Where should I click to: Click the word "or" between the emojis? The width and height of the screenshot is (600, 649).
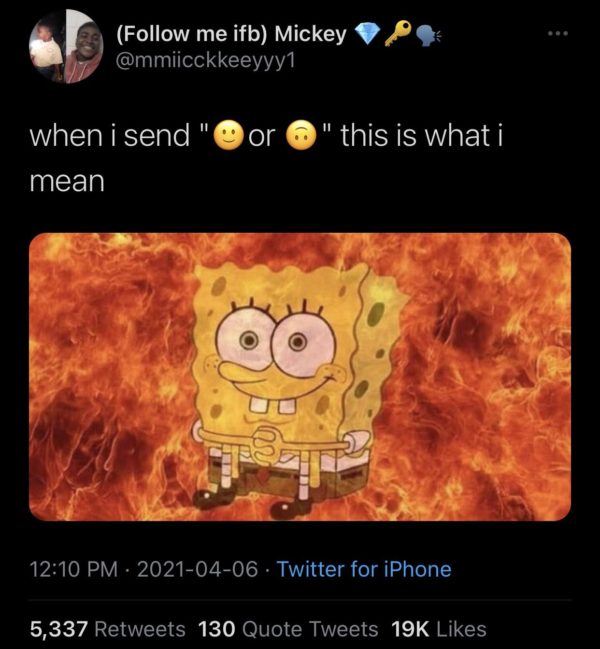(261, 136)
